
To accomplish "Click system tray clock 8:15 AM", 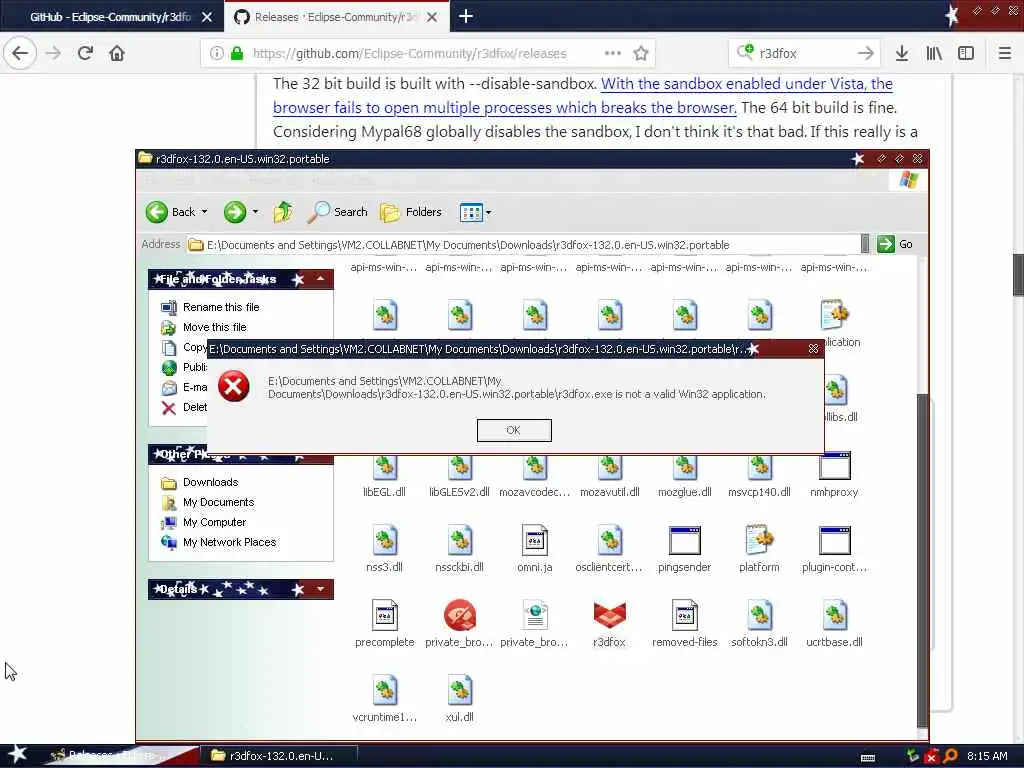I will click(x=987, y=756).
